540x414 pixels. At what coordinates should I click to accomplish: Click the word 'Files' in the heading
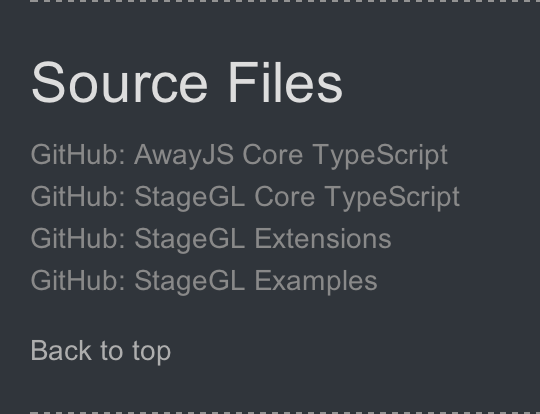(285, 82)
